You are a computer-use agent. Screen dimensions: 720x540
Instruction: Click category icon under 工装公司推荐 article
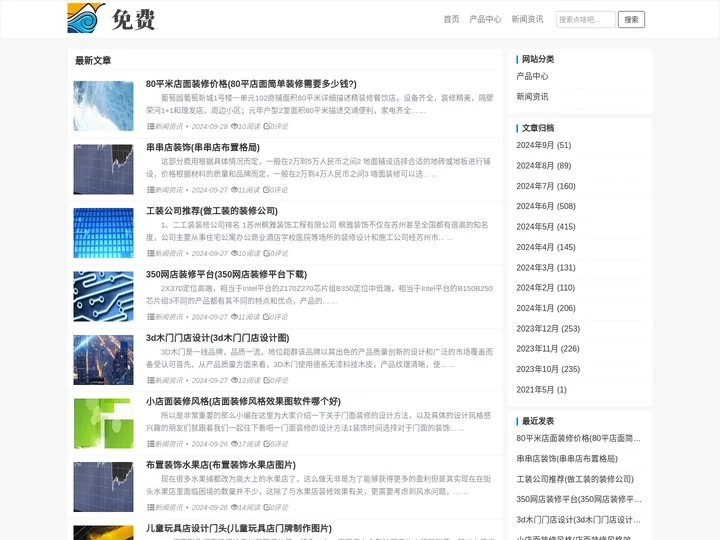click(x=150, y=253)
